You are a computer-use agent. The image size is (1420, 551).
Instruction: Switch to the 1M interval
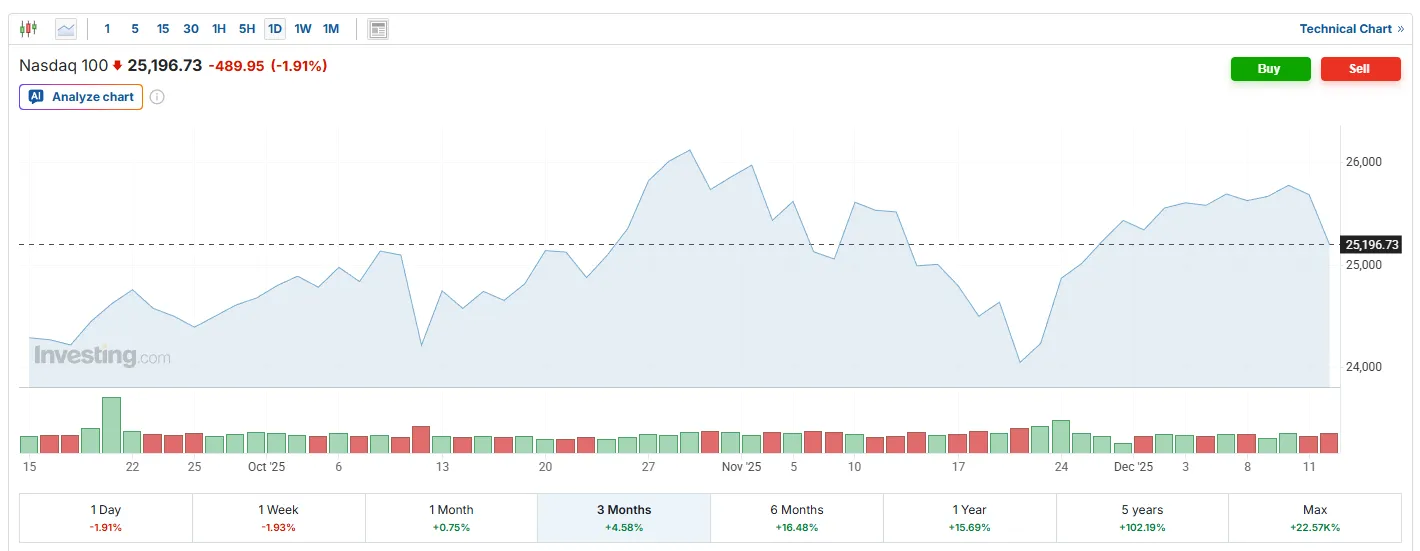[x=331, y=29]
